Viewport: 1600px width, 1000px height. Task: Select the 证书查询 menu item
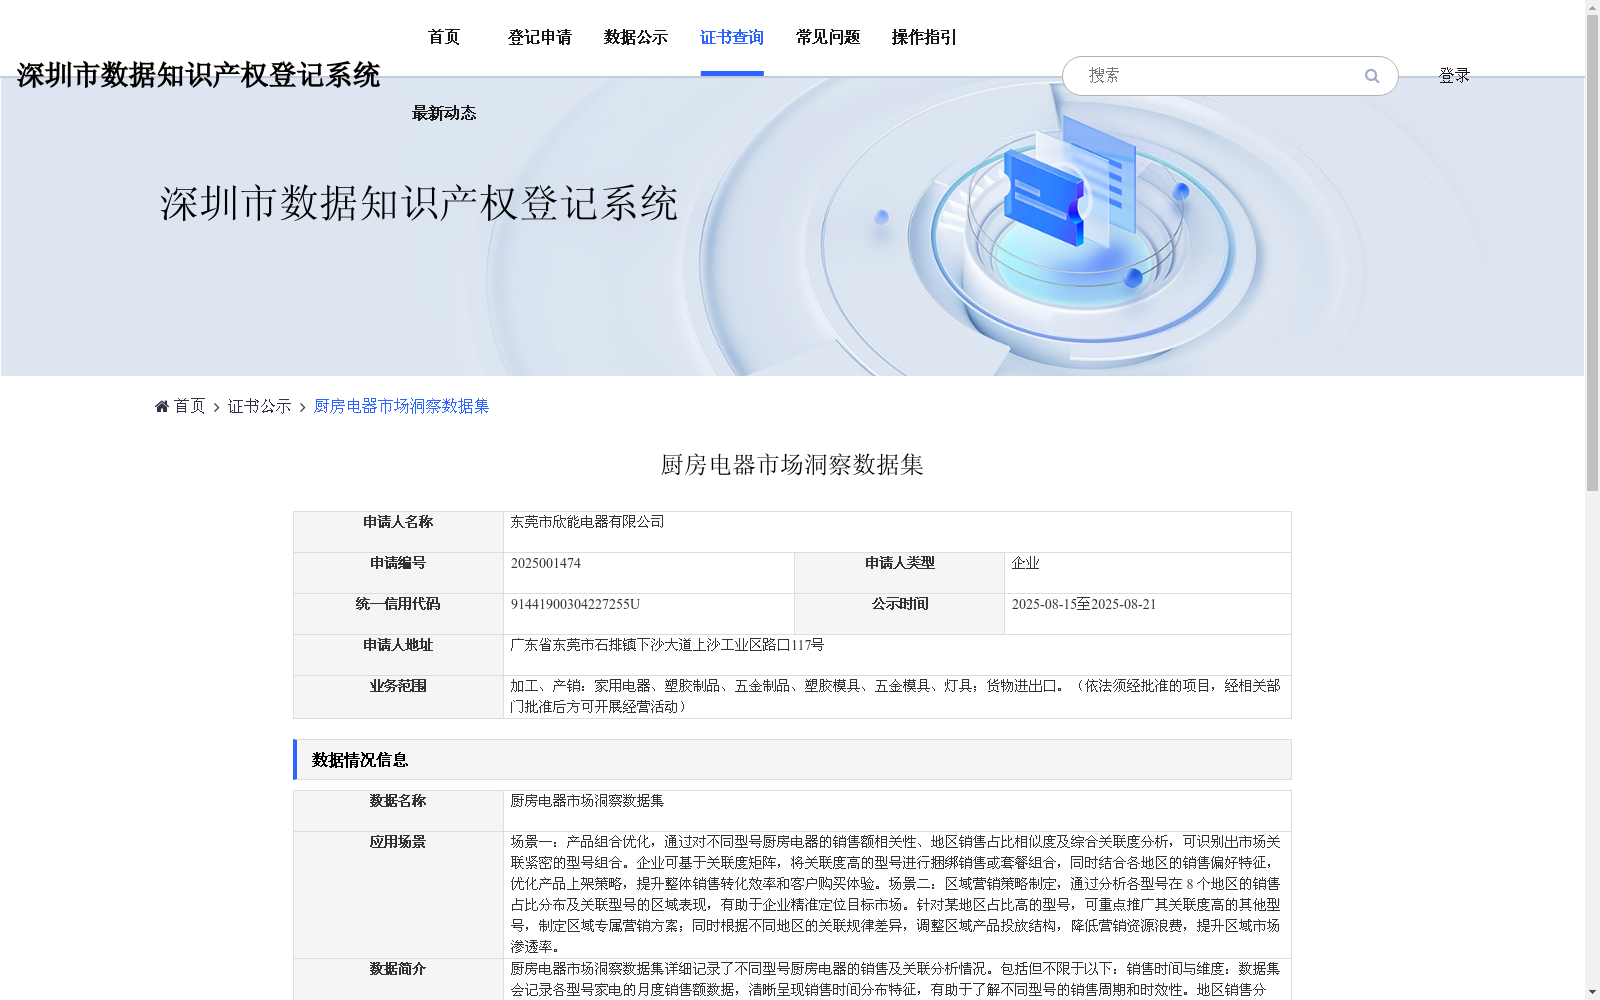(x=732, y=37)
